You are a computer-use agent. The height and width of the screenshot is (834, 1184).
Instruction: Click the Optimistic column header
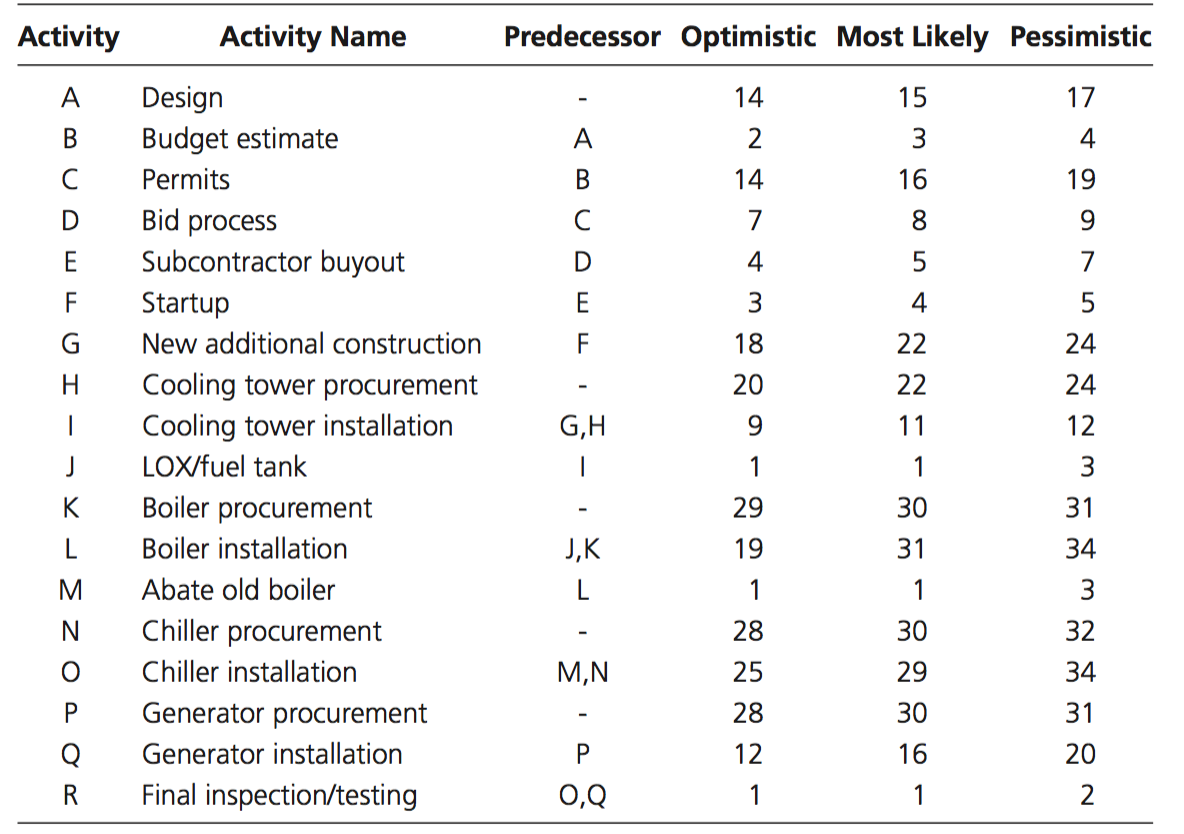point(748,38)
